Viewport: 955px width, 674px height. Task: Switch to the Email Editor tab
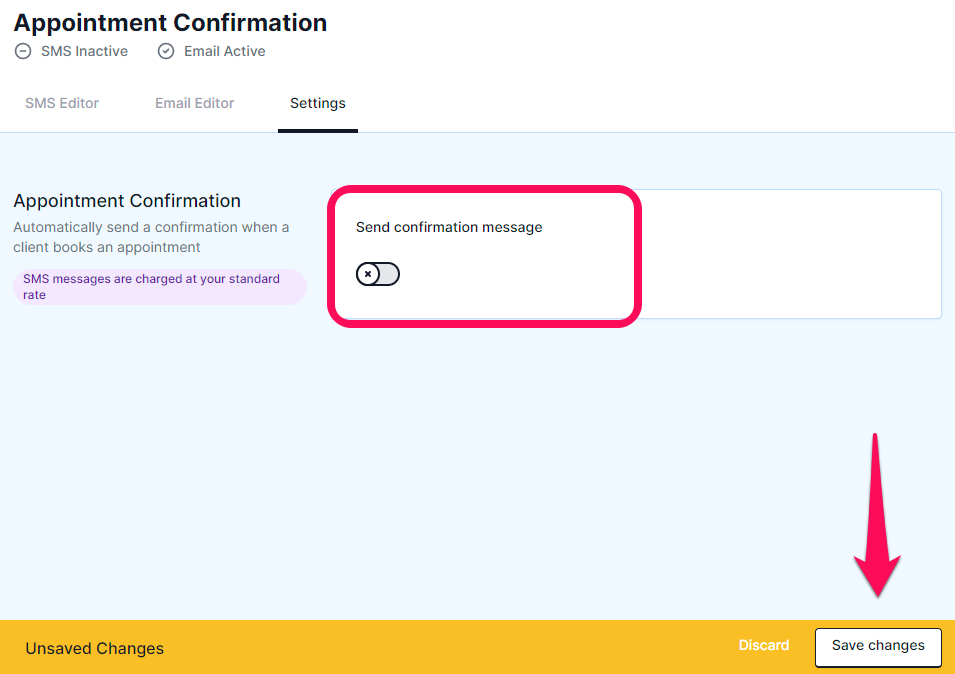tap(194, 103)
